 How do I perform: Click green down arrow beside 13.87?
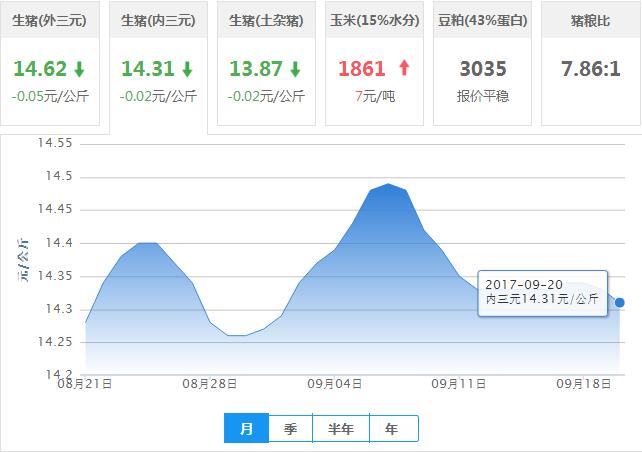tap(296, 69)
